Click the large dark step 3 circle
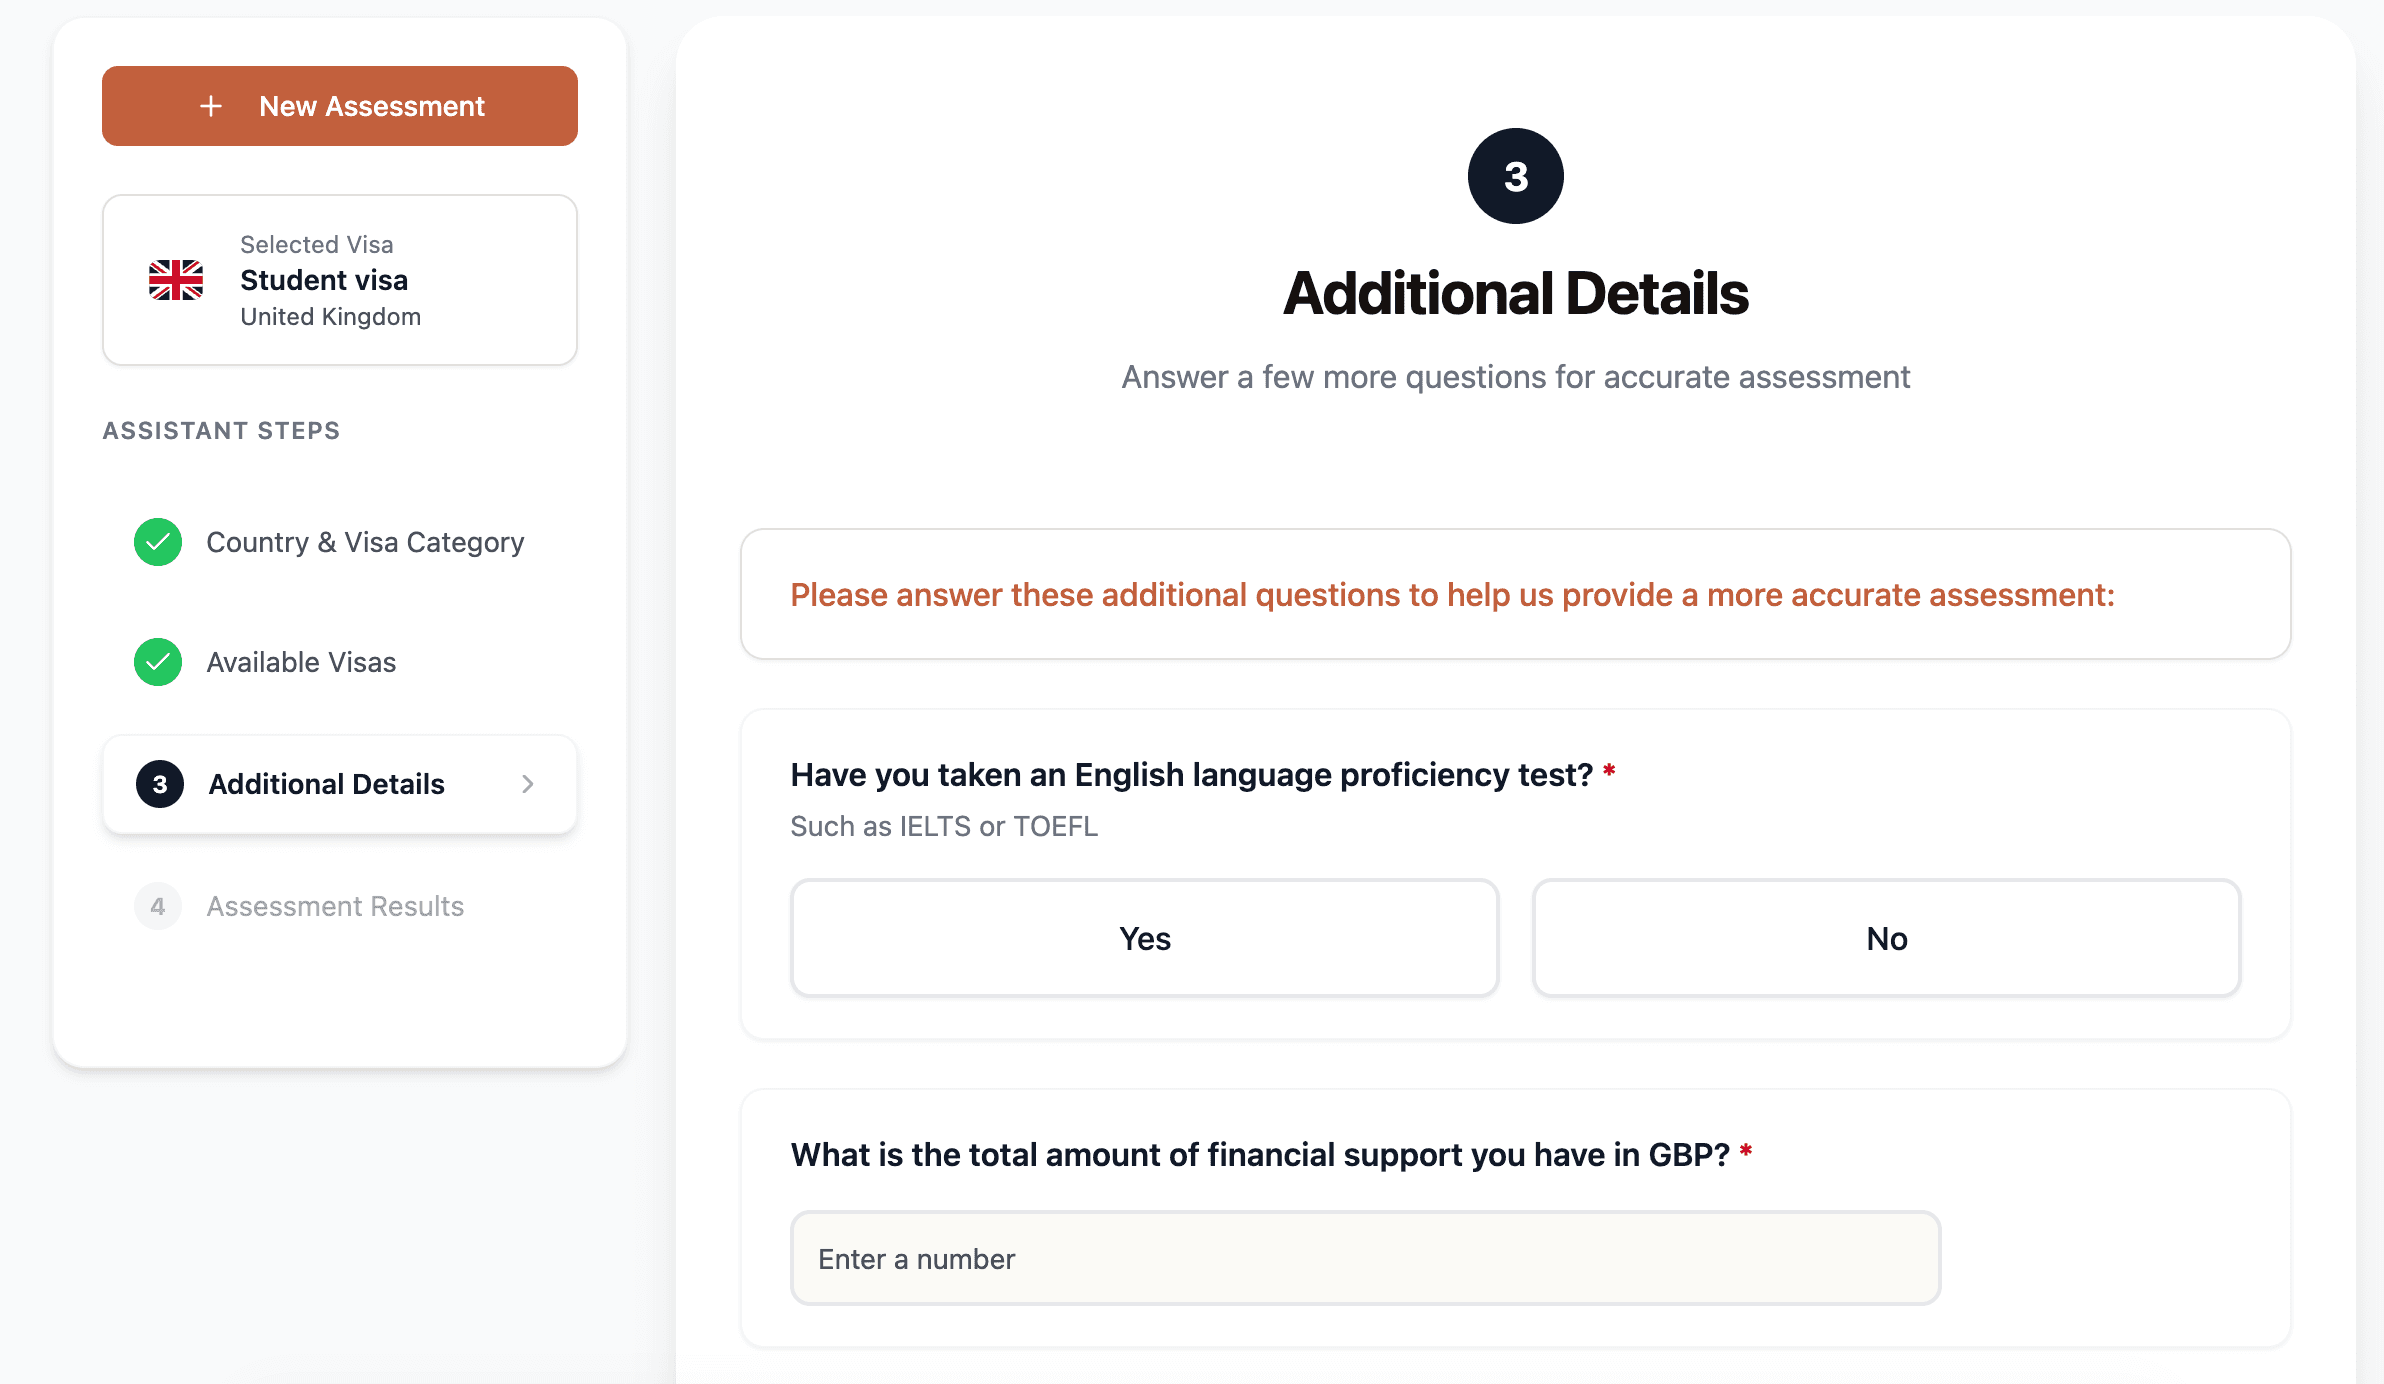The height and width of the screenshot is (1384, 2384). (1515, 176)
